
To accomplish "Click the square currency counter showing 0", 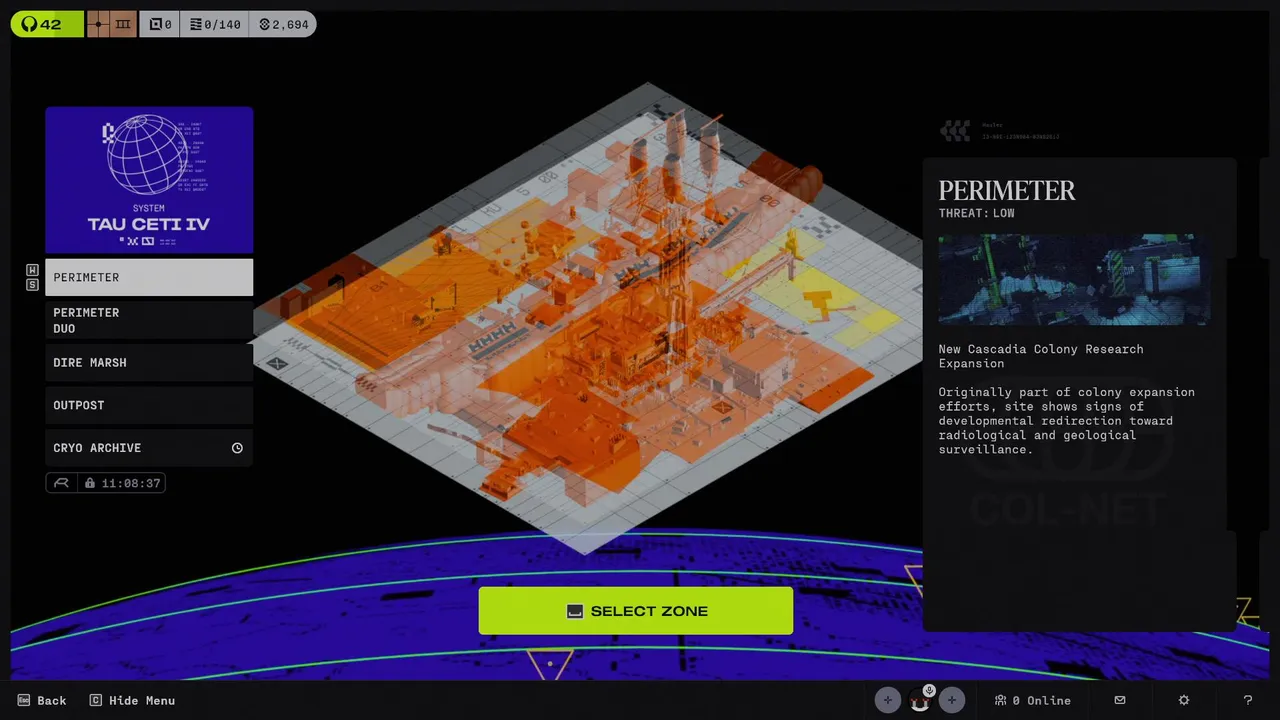I will coord(160,24).
